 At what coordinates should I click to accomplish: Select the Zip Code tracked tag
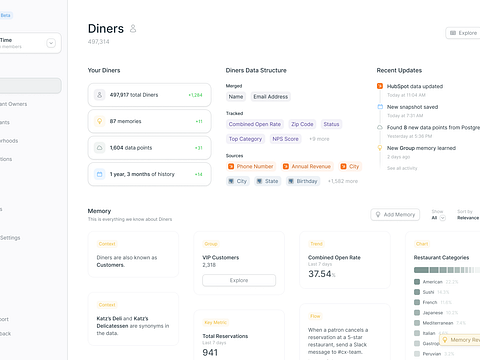pyautogui.click(x=302, y=124)
